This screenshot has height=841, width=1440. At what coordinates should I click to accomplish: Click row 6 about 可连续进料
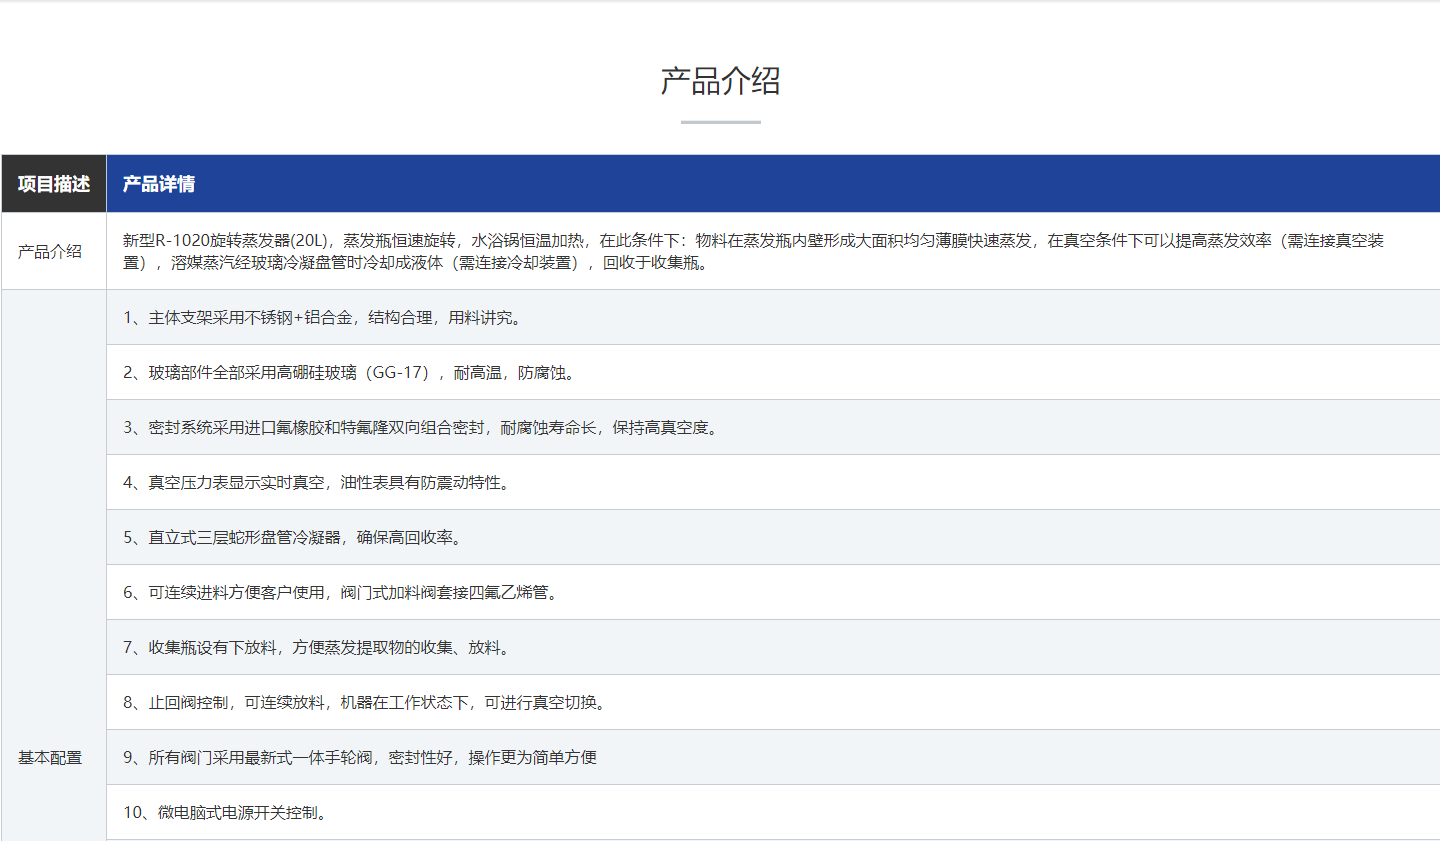[x=340, y=593]
